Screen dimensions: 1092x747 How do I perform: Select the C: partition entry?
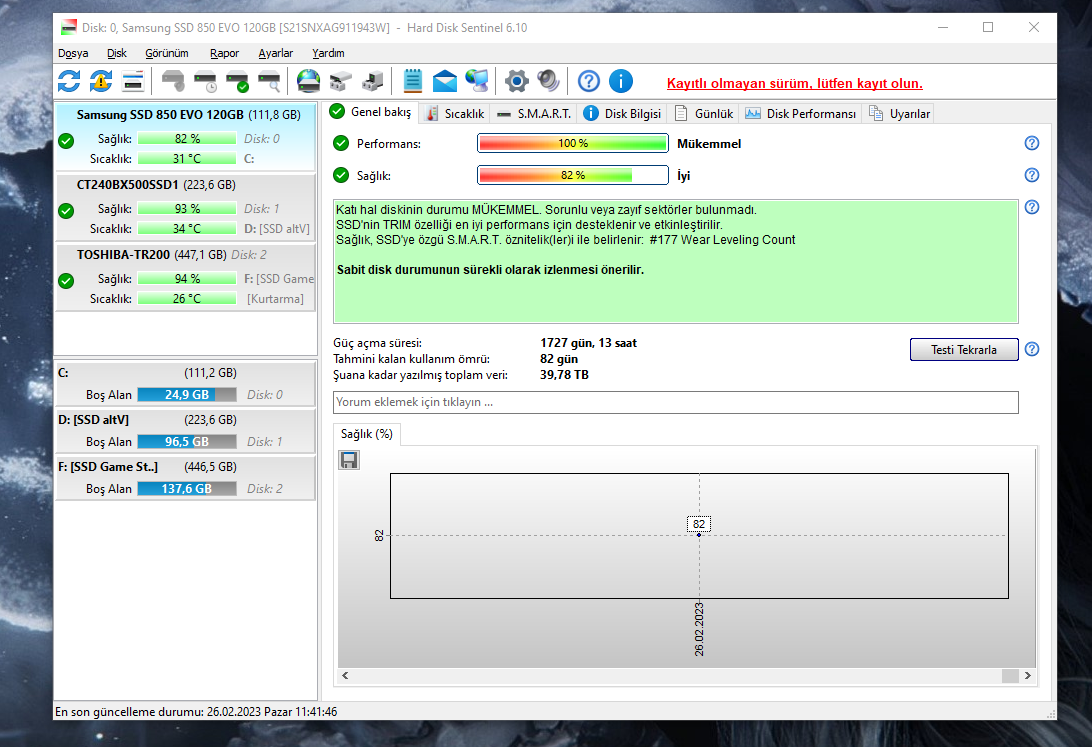(x=185, y=384)
